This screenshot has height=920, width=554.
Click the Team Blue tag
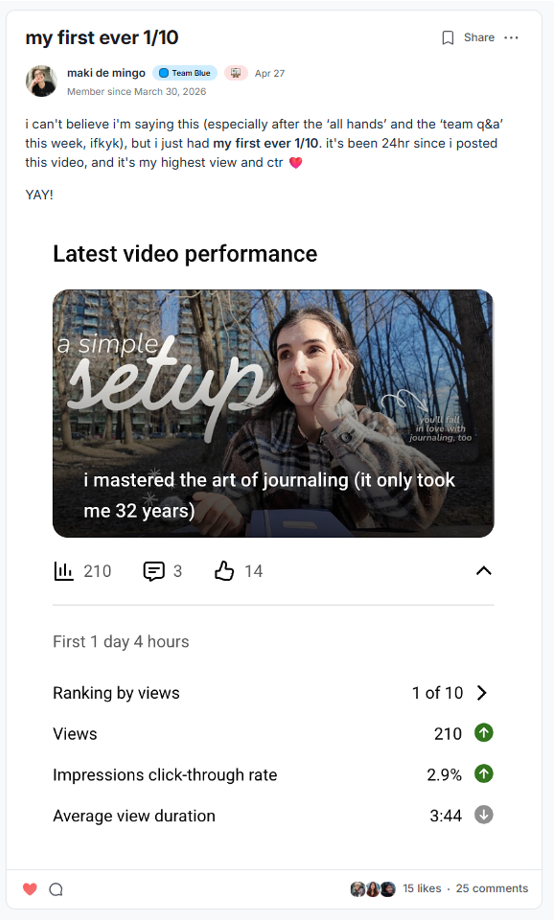pos(185,73)
